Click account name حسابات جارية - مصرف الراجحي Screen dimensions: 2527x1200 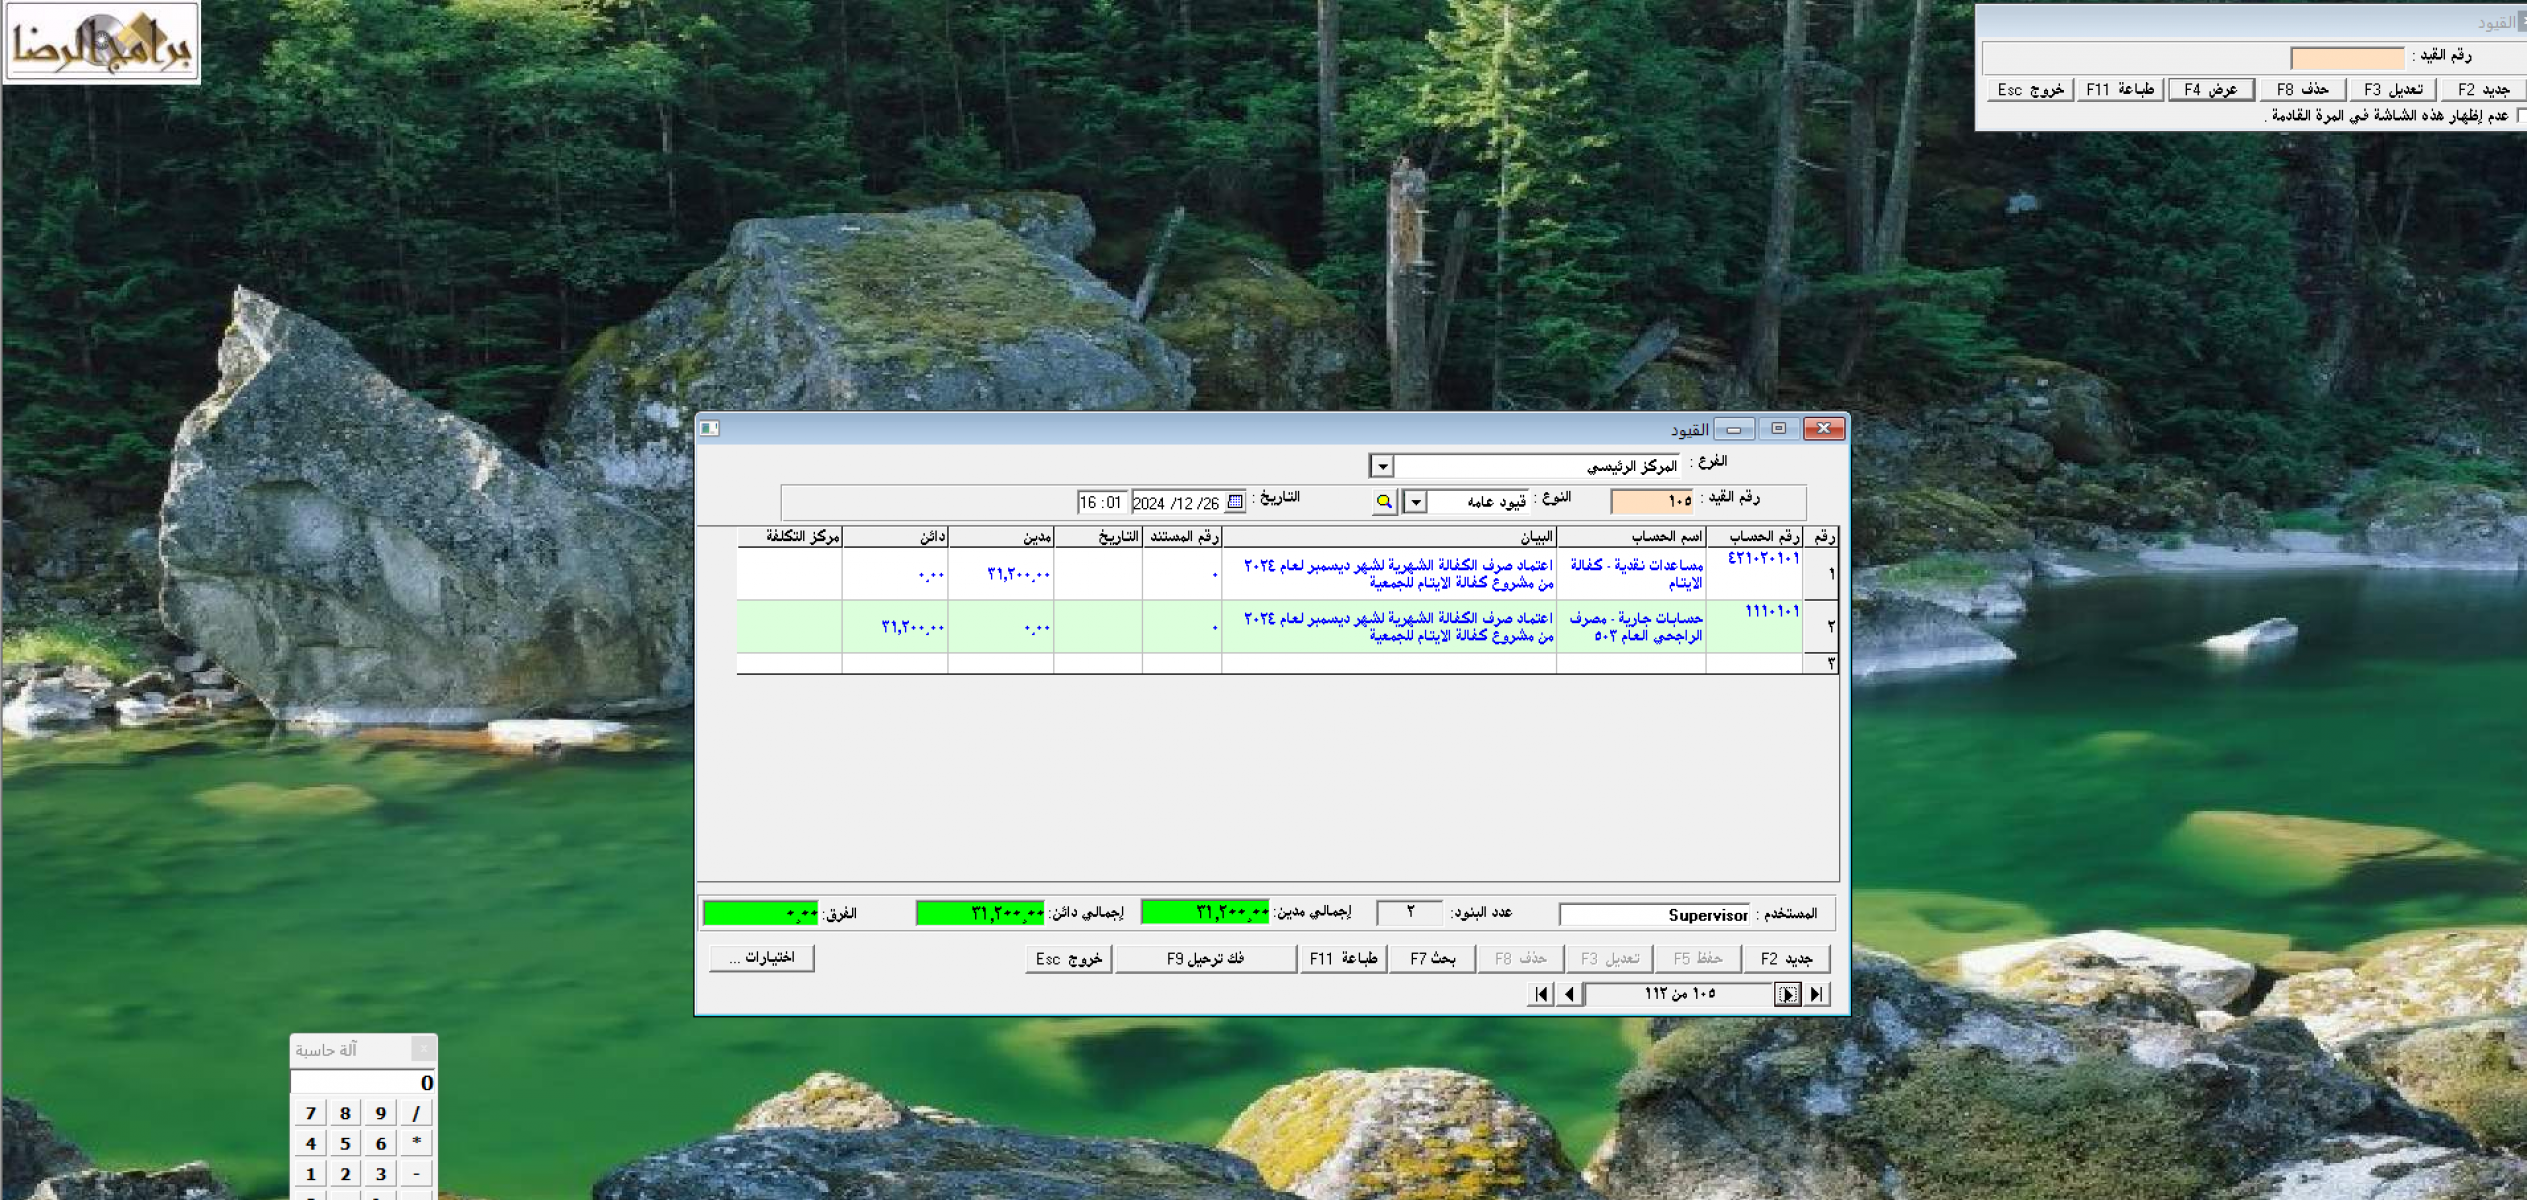point(1632,627)
